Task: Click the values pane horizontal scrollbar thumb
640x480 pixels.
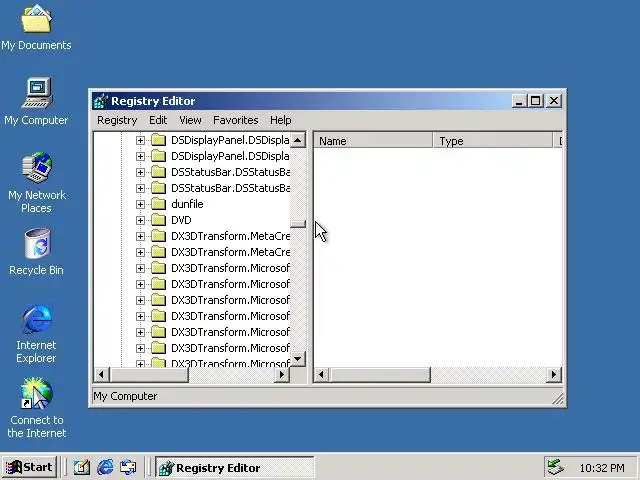Action: (380, 374)
